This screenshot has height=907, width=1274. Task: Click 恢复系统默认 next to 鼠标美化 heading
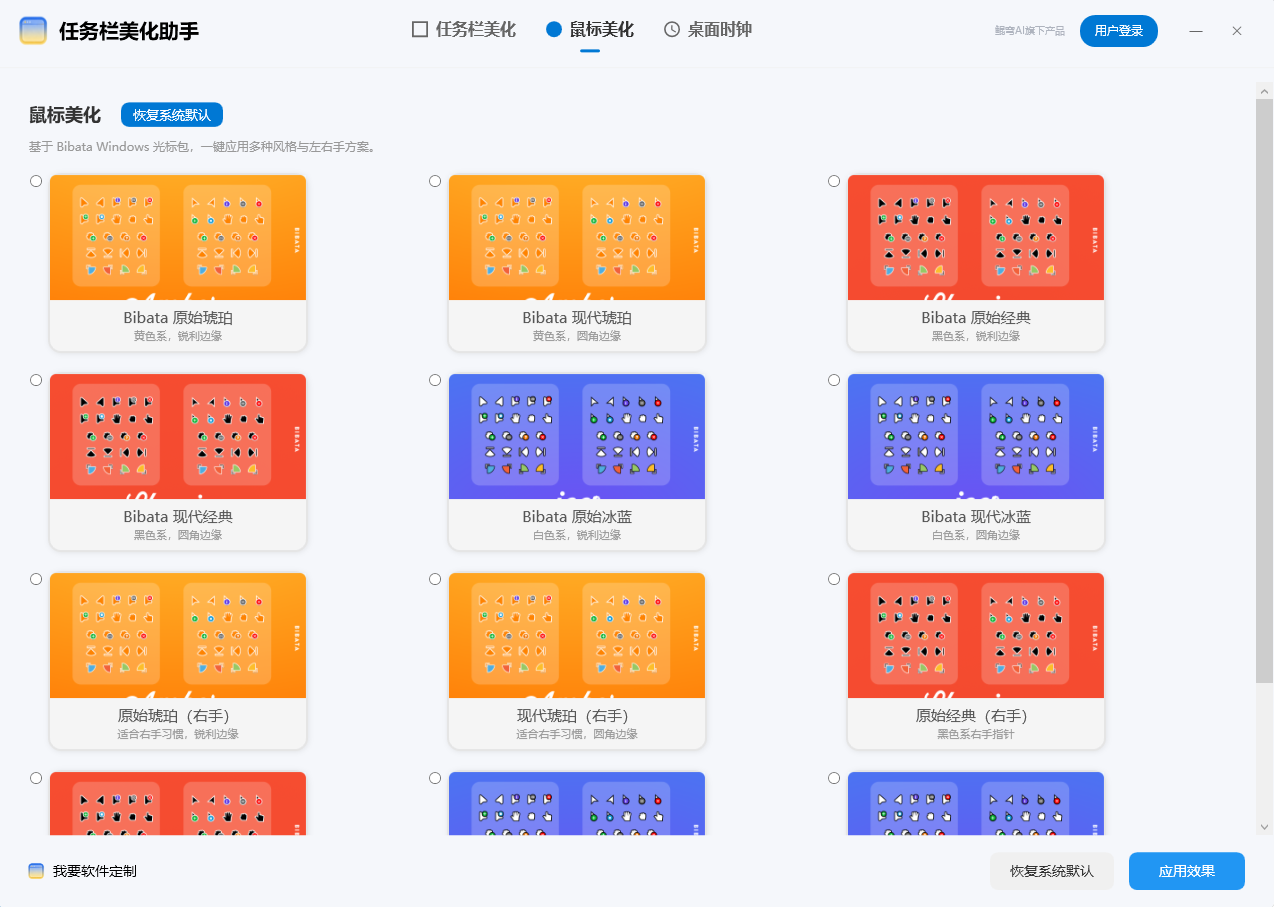click(x=171, y=115)
